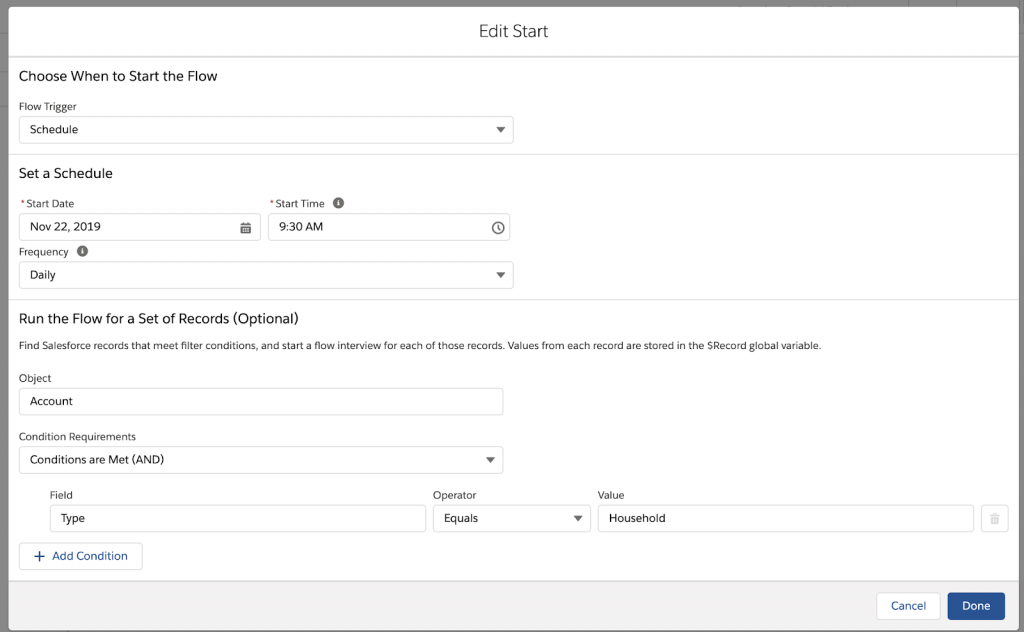The image size is (1024, 632).
Task: Click the info icon beside Start Time
Action: [x=337, y=202]
